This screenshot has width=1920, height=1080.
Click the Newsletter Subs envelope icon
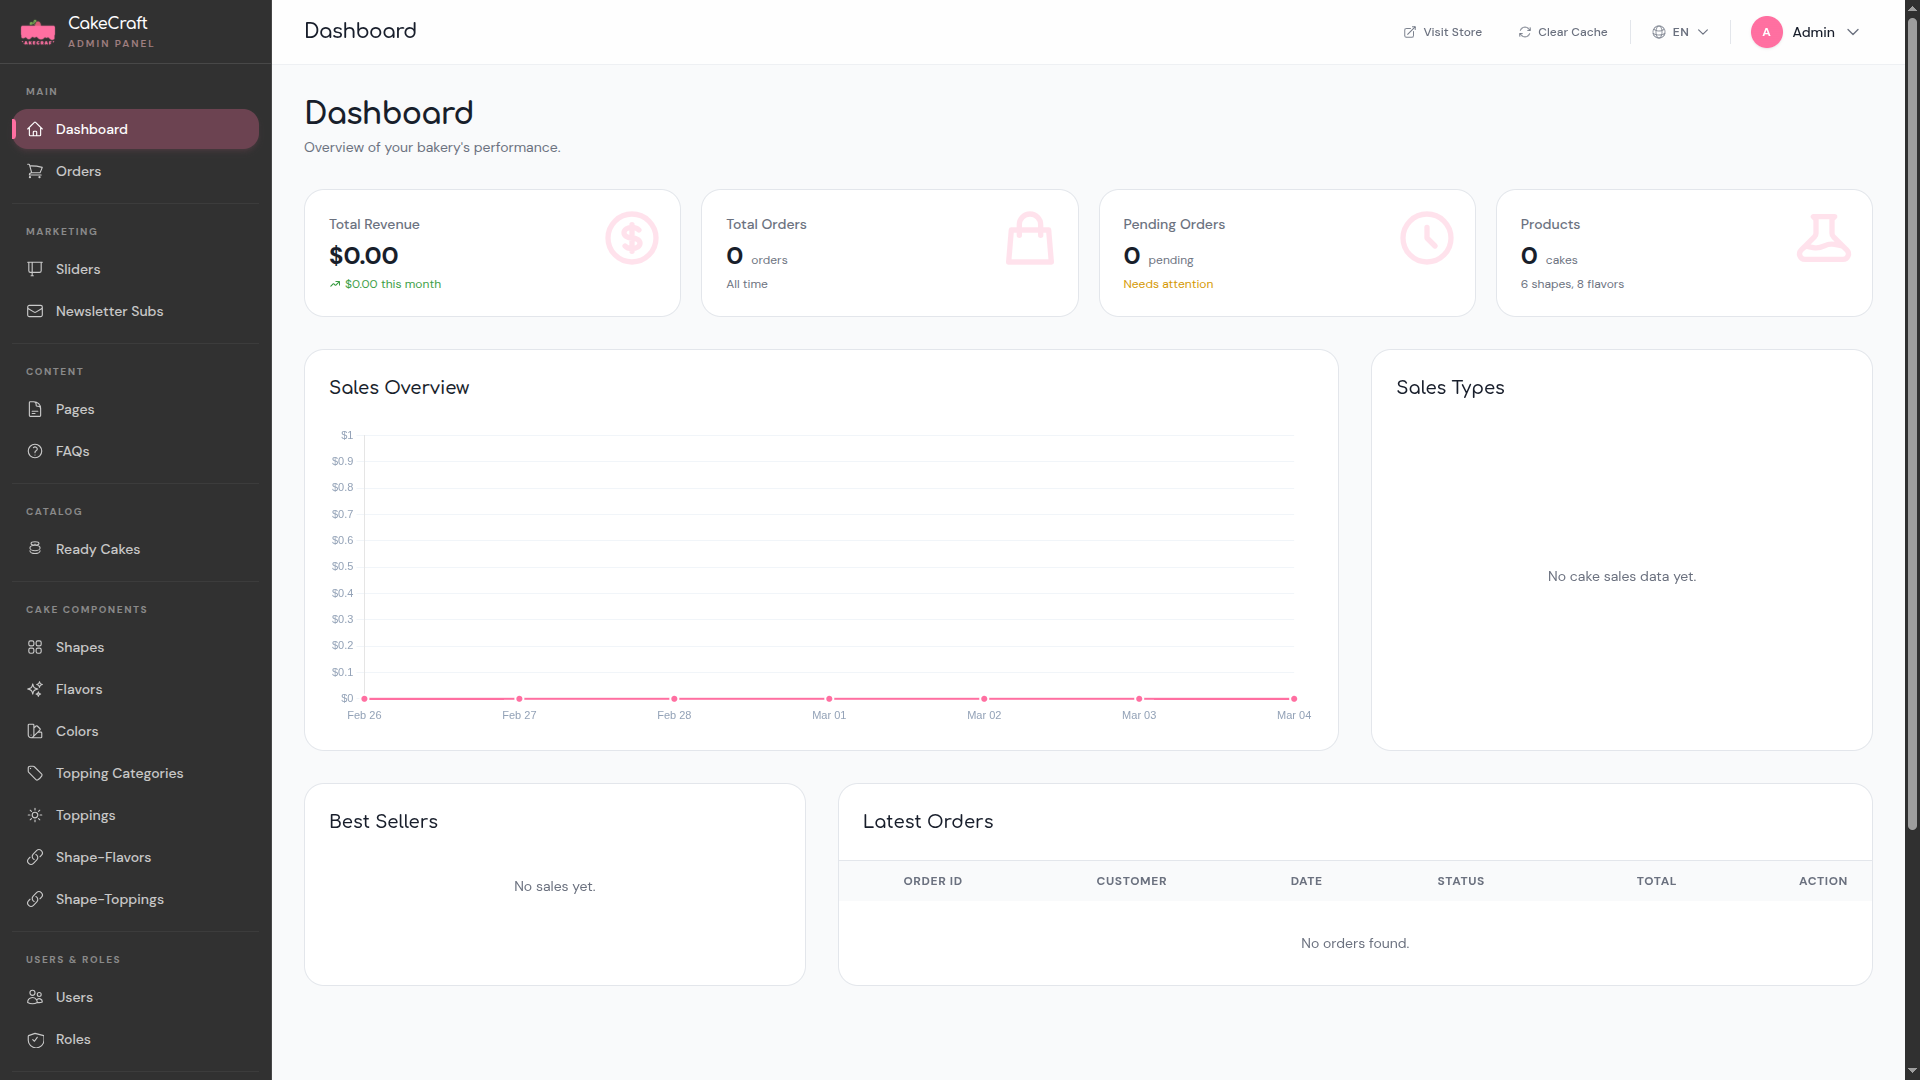(35, 311)
